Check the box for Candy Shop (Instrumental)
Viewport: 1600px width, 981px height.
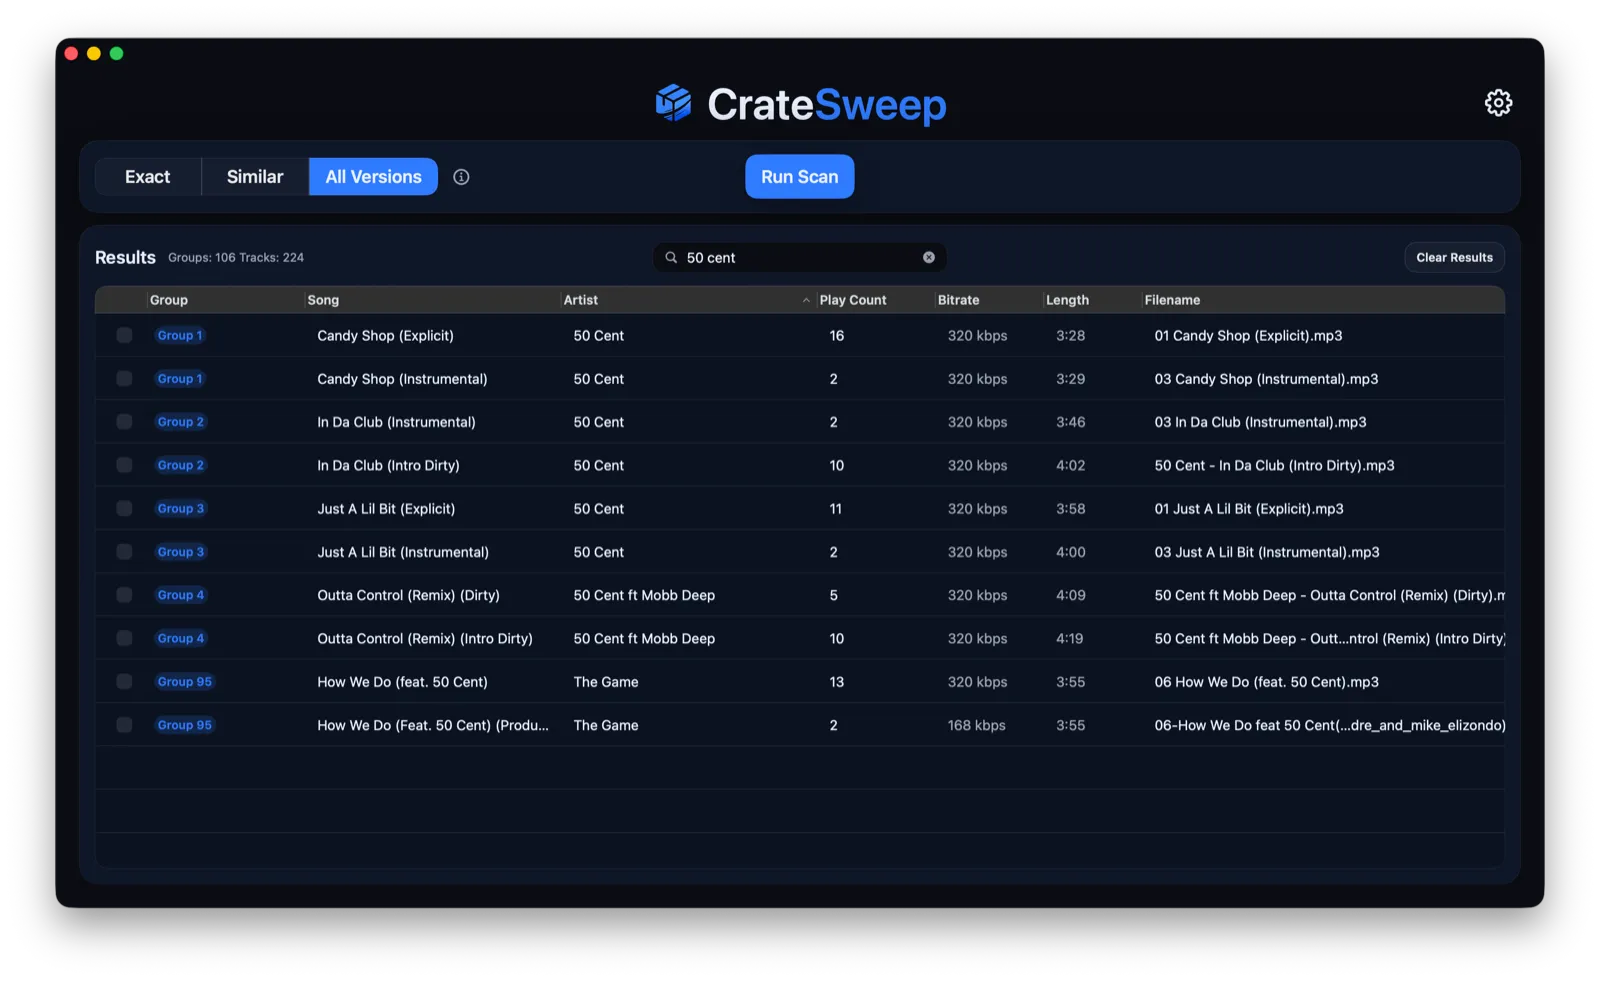coord(124,379)
